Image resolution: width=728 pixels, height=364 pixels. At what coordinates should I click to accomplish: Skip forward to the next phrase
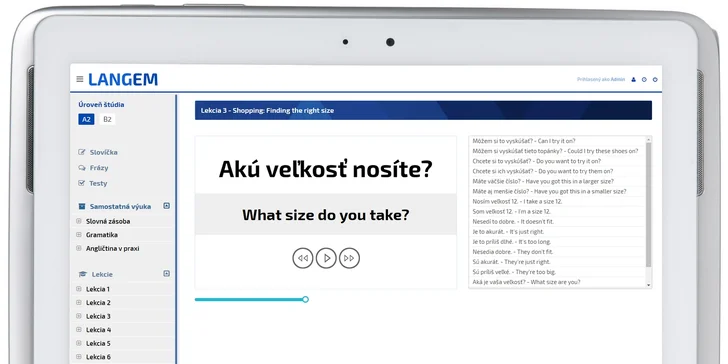pos(349,258)
